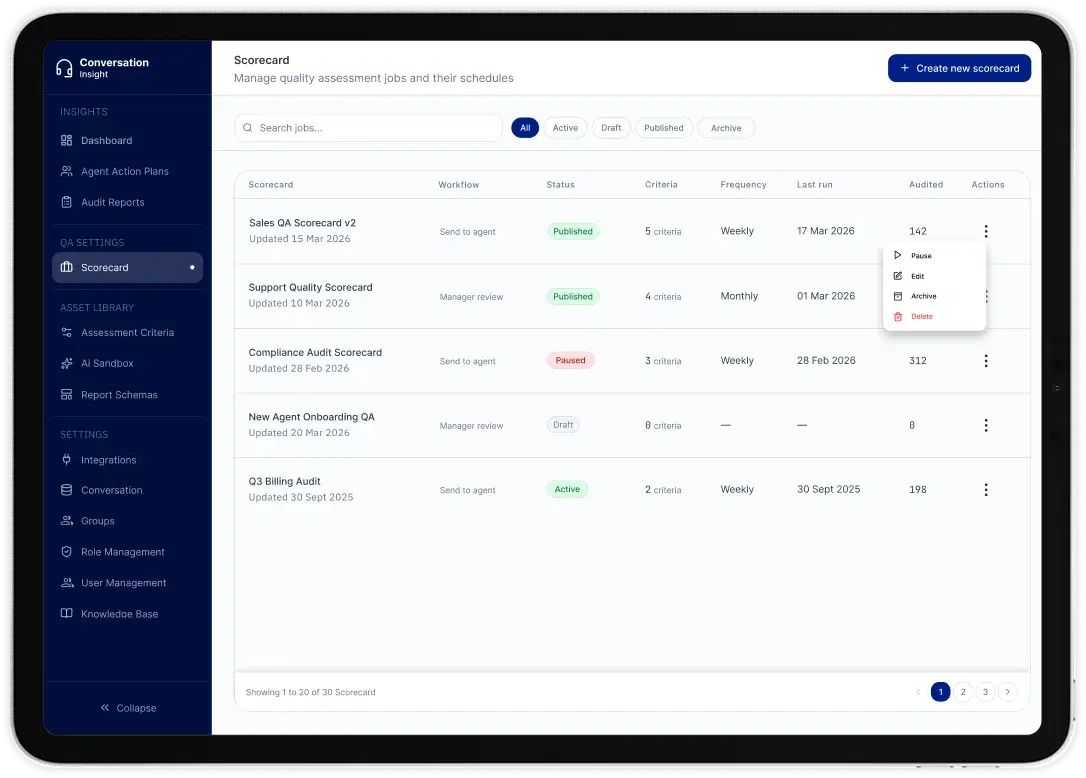
Task: Collapse the sidebar with chevrons
Action: tap(128, 708)
